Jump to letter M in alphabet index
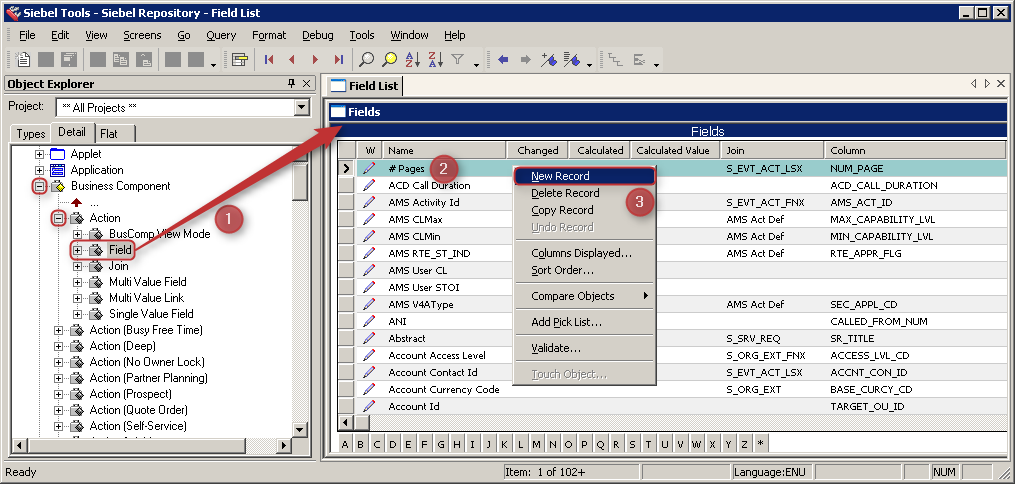Screen dimensions: 1015x484 537,444
